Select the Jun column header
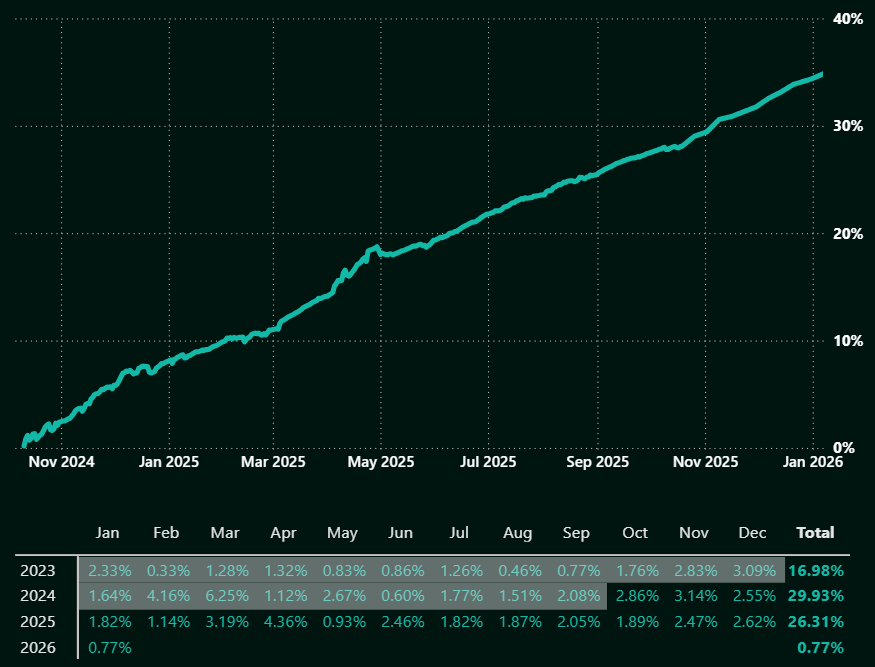 (400, 533)
